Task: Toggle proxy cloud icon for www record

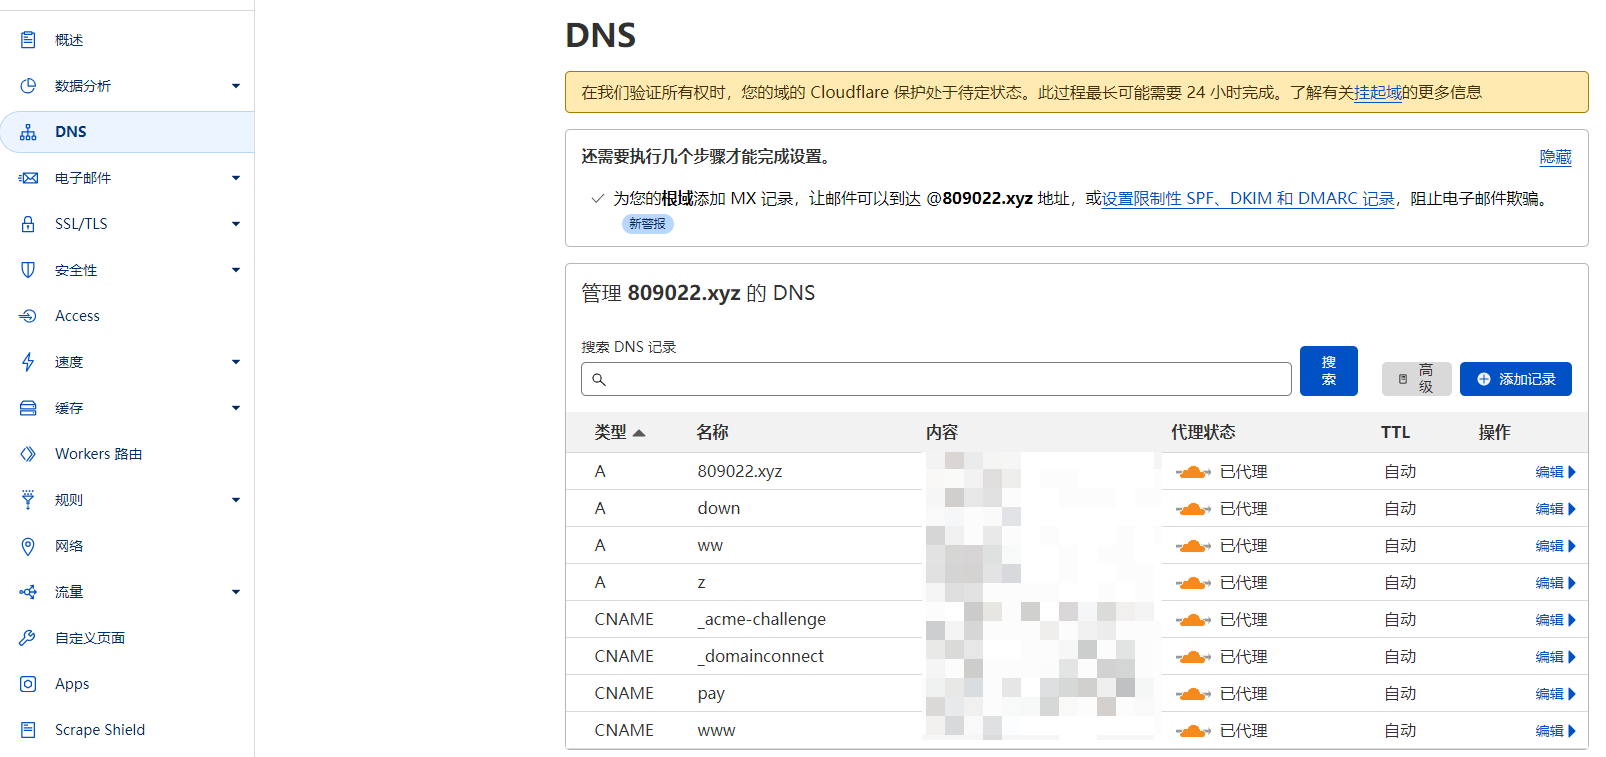Action: [1193, 731]
